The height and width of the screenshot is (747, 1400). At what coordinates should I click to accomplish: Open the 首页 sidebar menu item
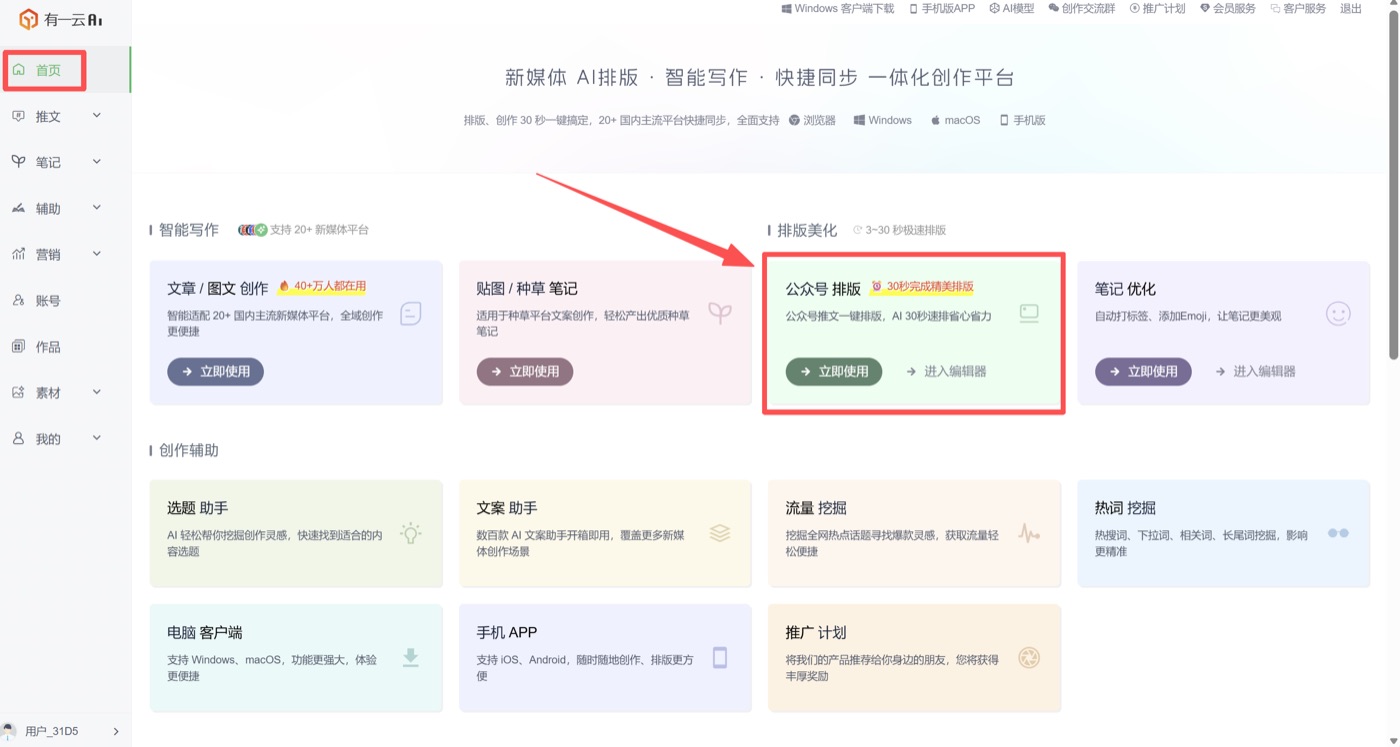pyautogui.click(x=65, y=70)
